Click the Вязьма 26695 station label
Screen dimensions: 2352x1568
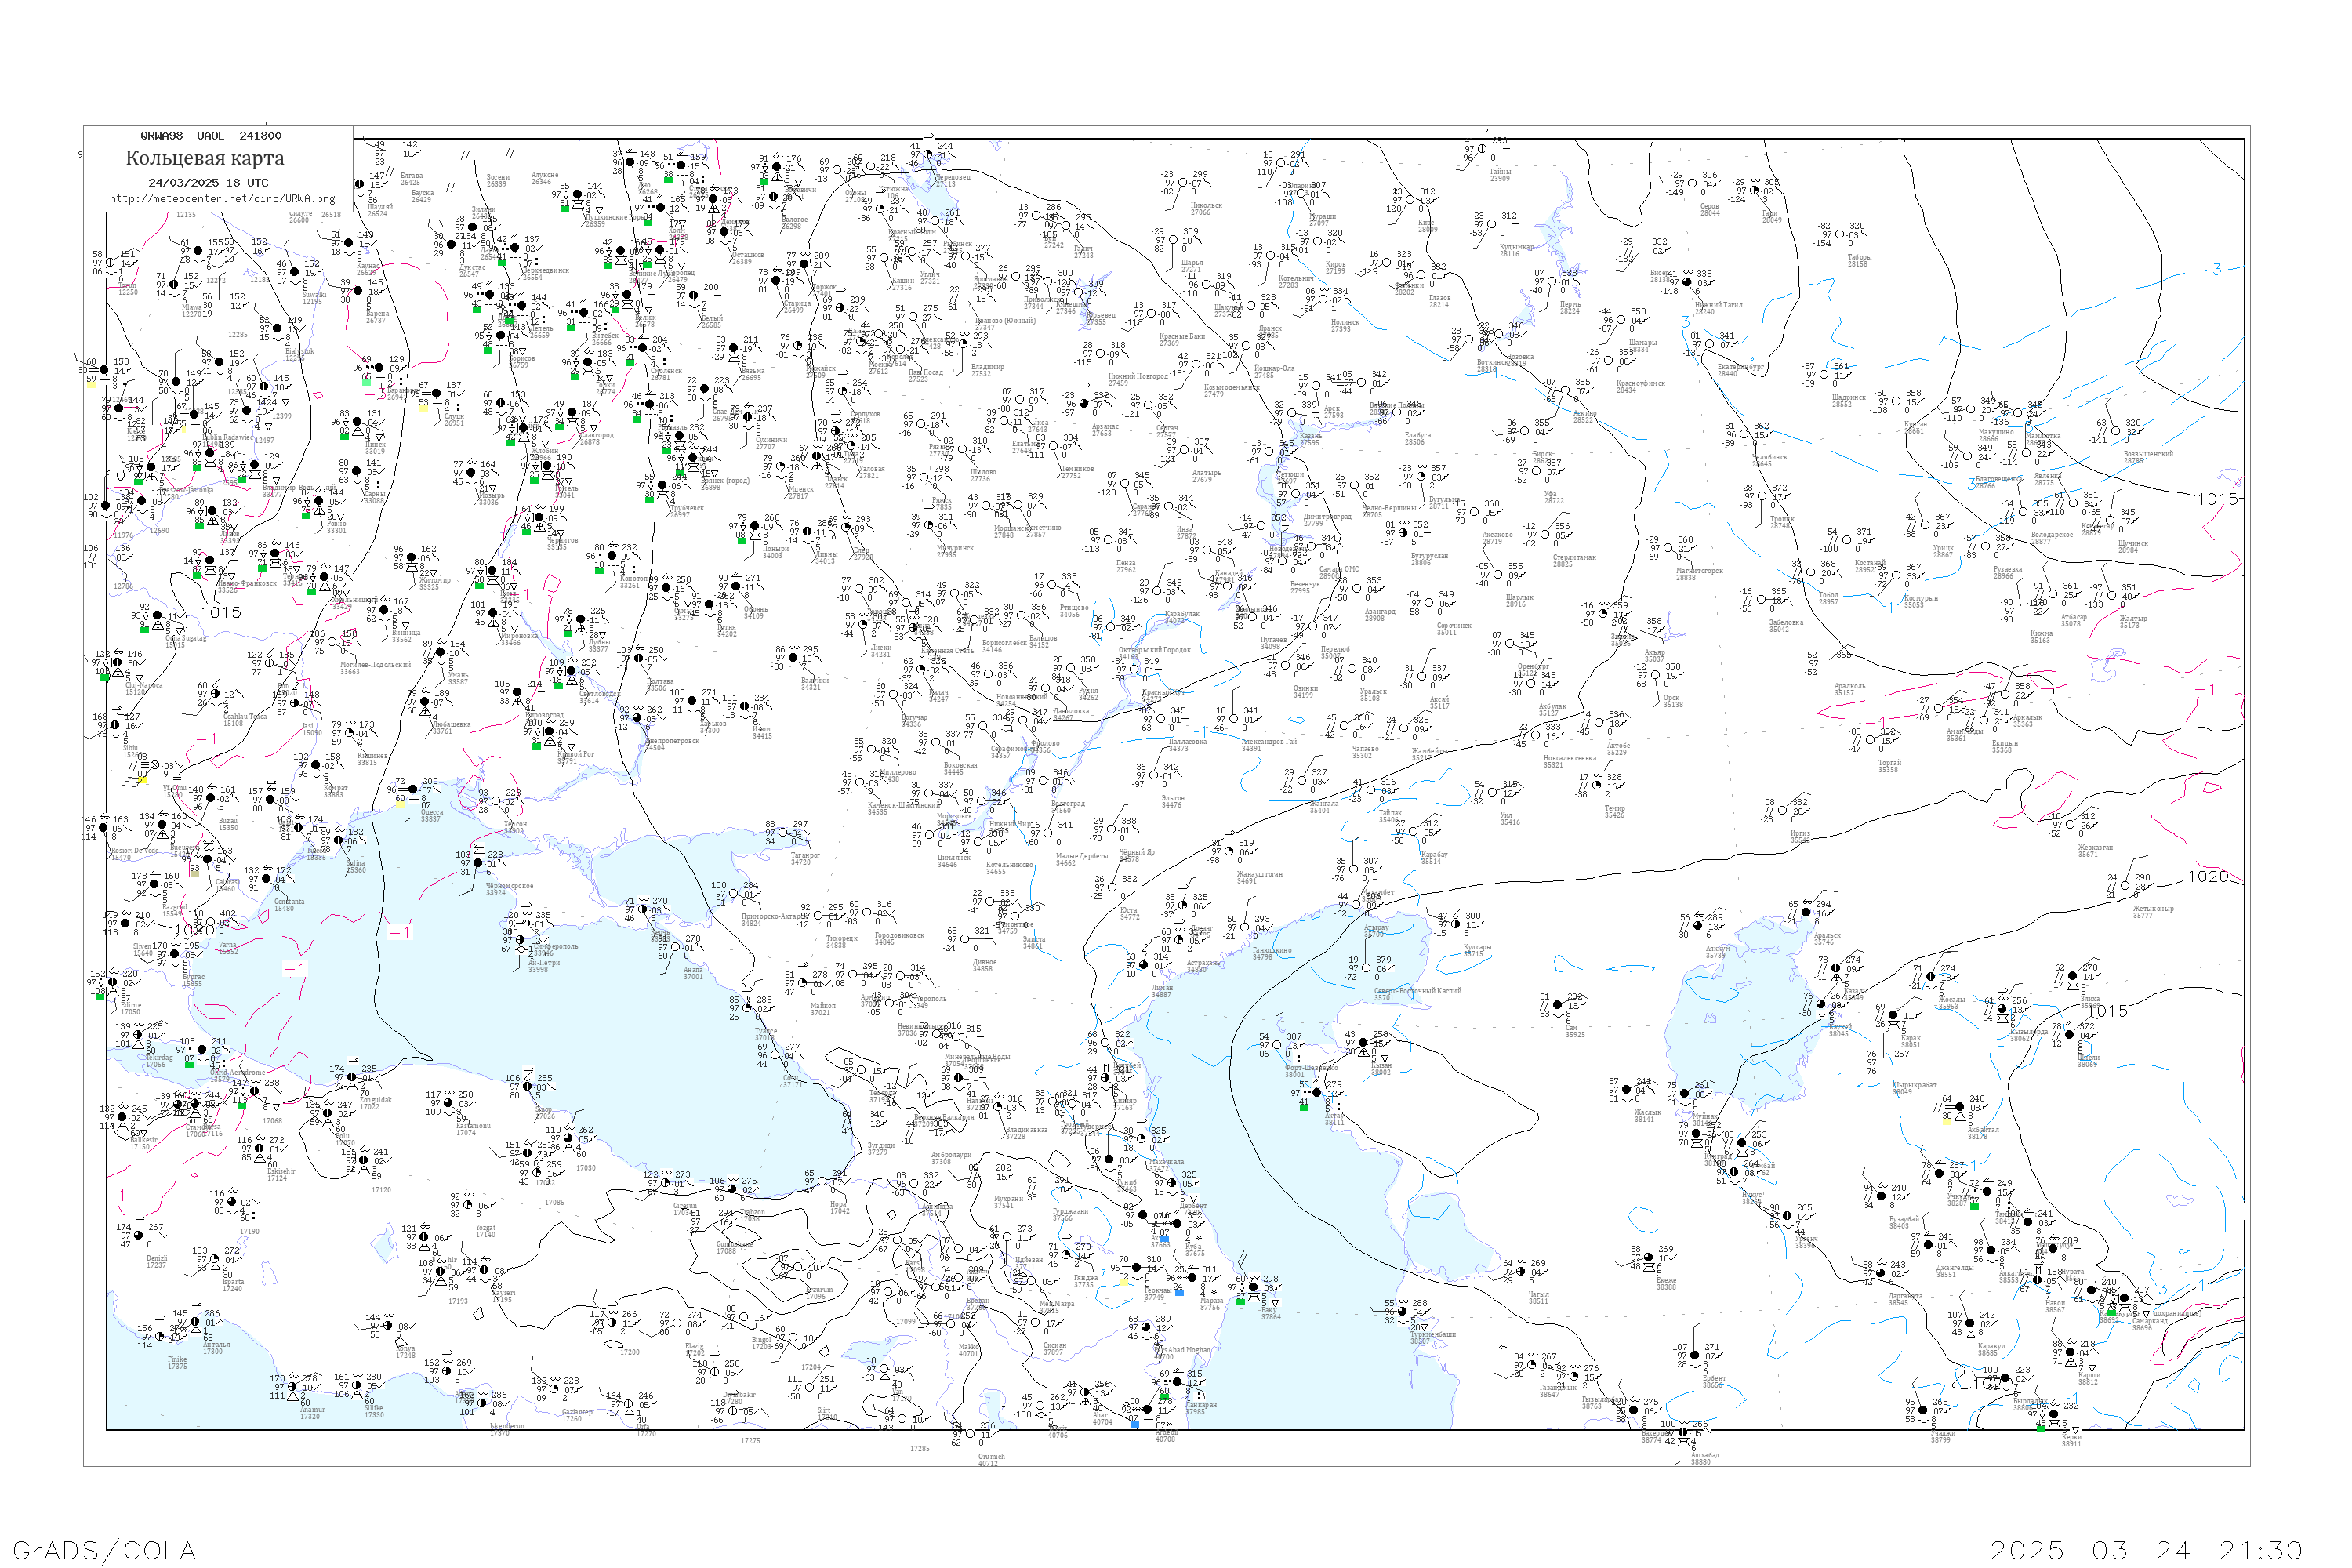[752, 374]
